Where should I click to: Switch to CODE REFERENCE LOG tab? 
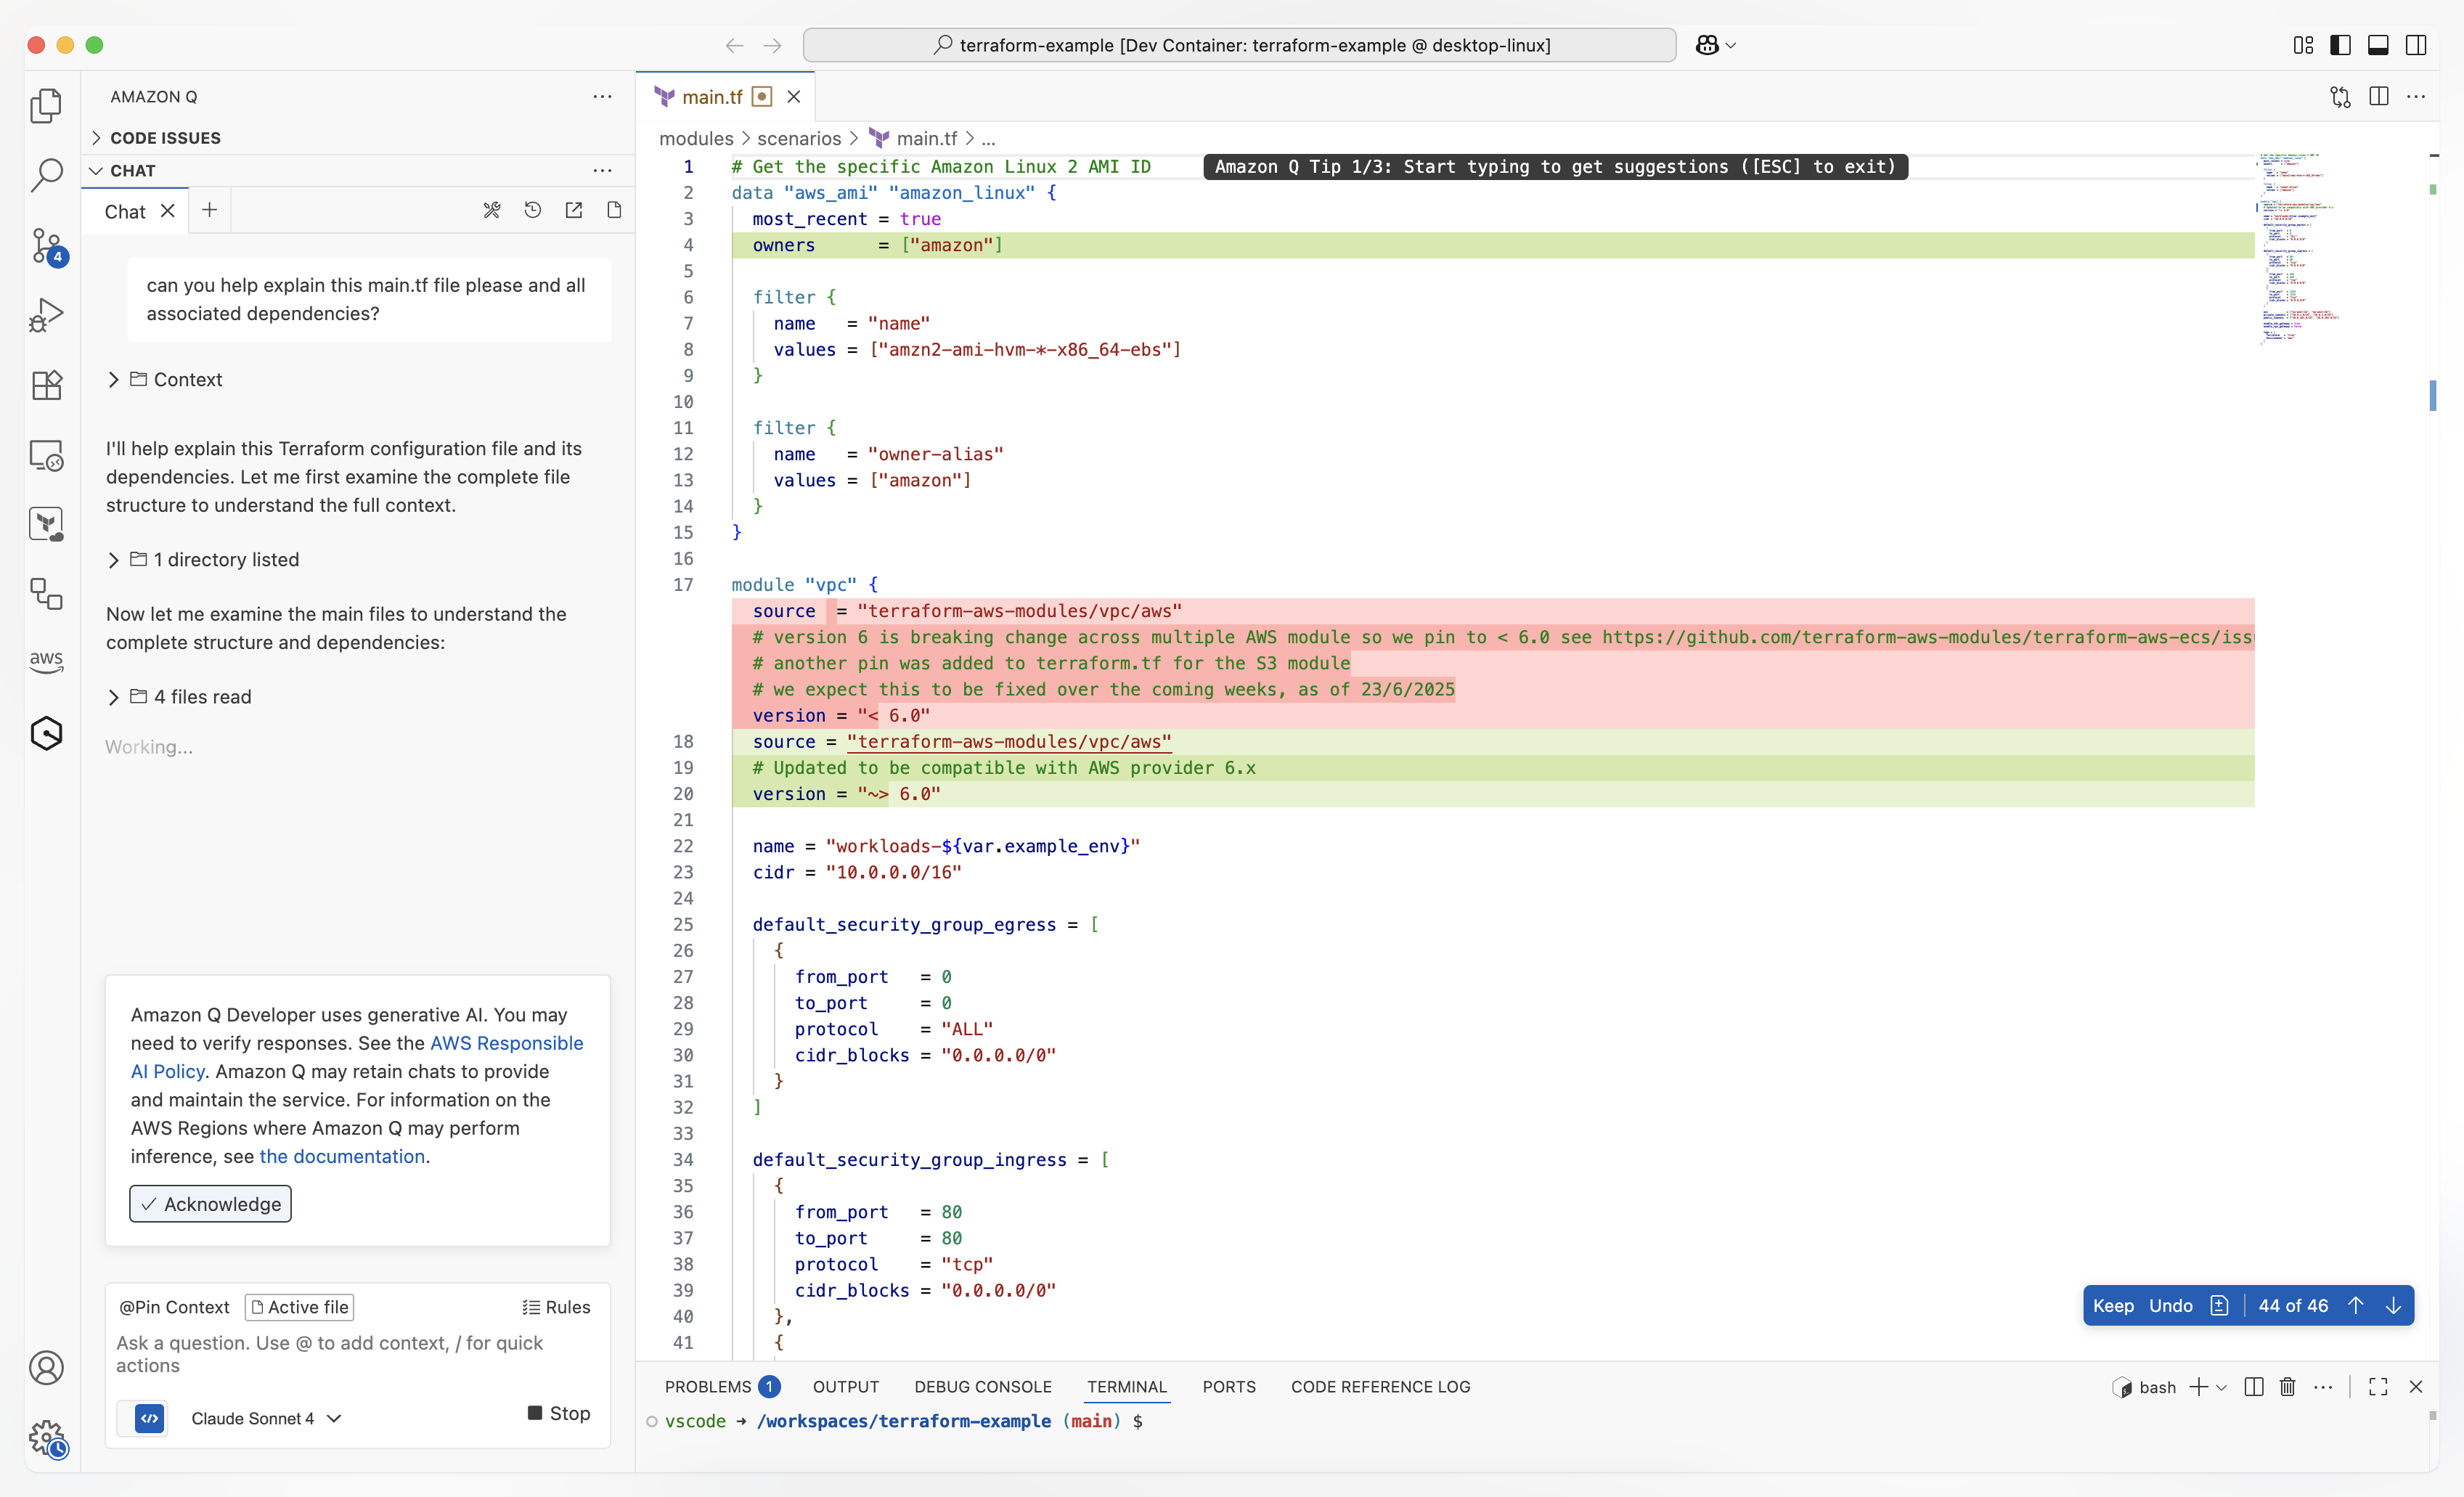[x=1380, y=1386]
